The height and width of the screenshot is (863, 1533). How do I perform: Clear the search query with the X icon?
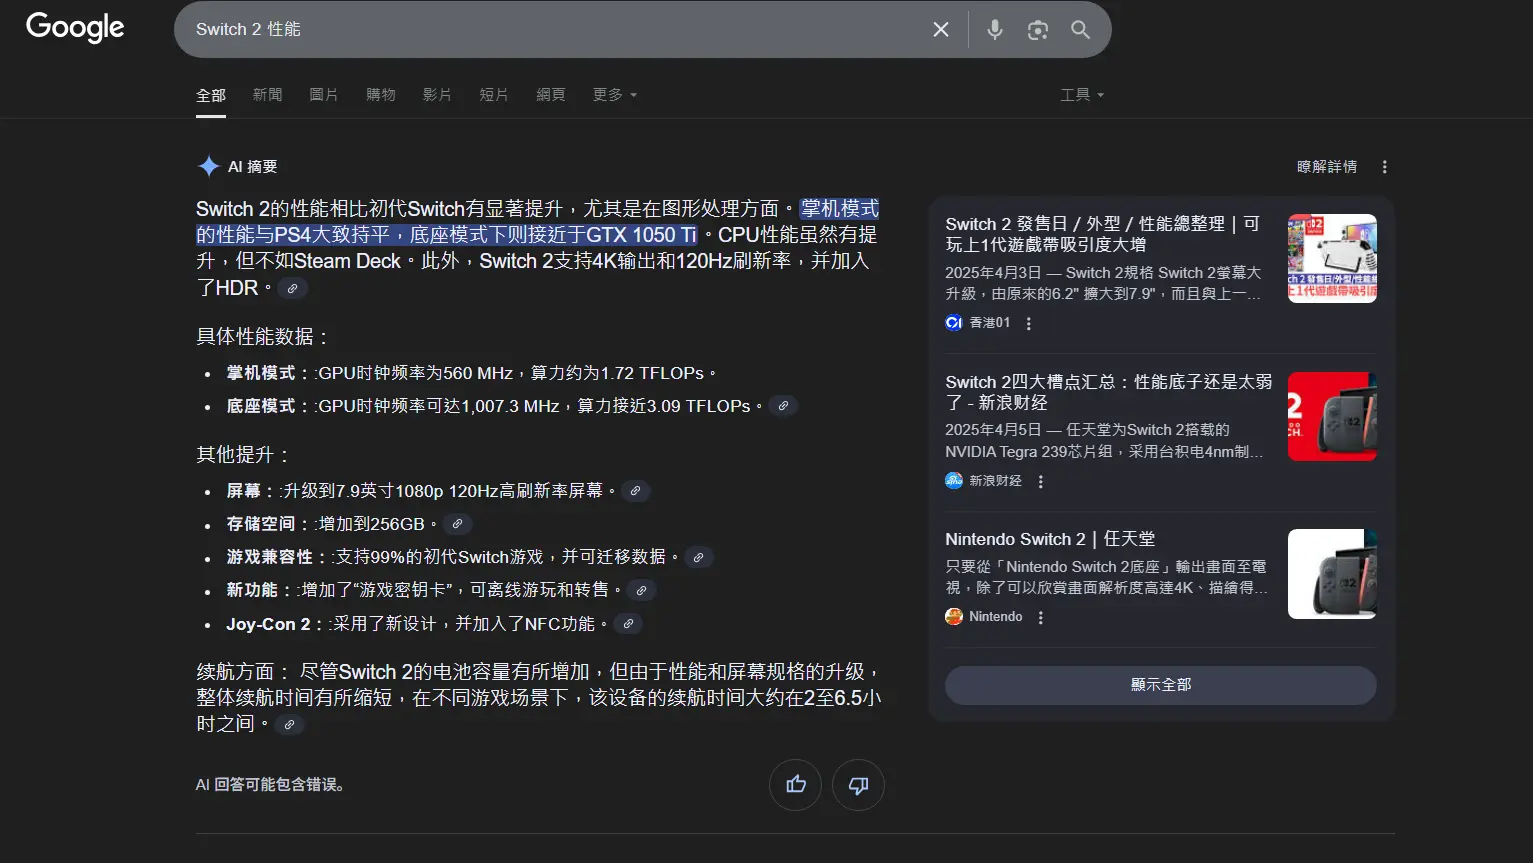click(940, 29)
